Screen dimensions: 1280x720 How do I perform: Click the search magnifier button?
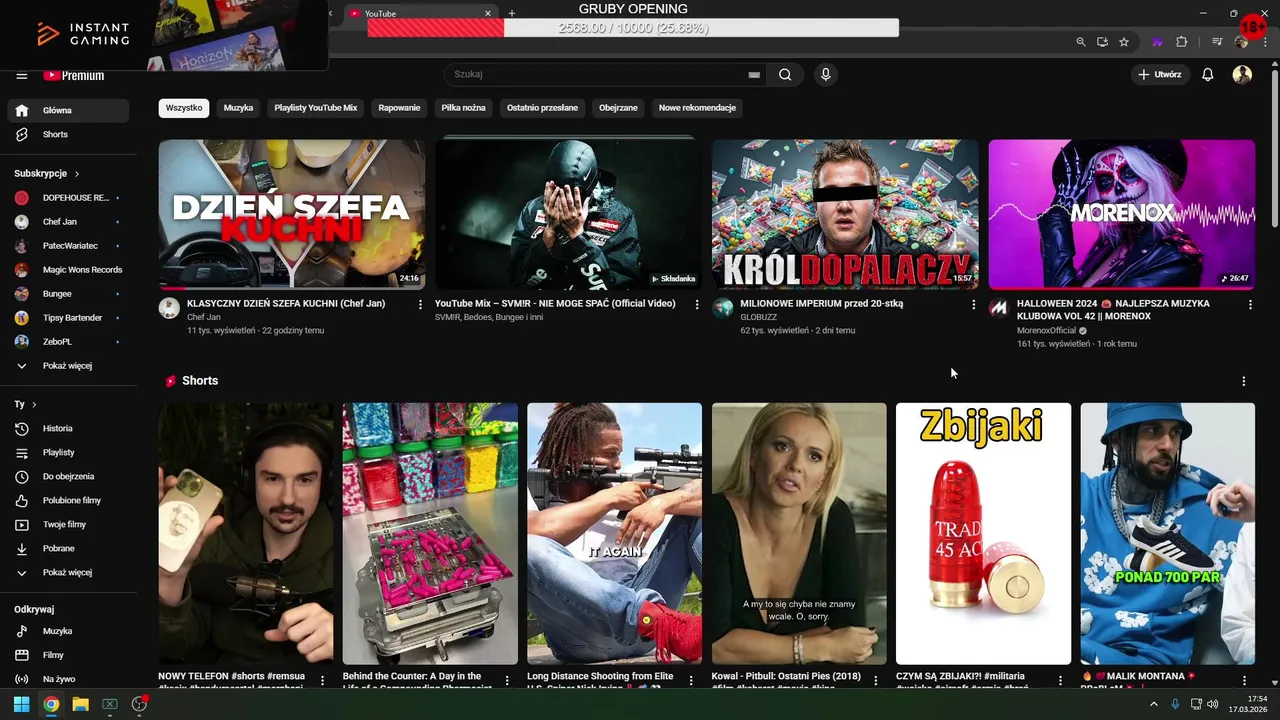click(x=785, y=74)
